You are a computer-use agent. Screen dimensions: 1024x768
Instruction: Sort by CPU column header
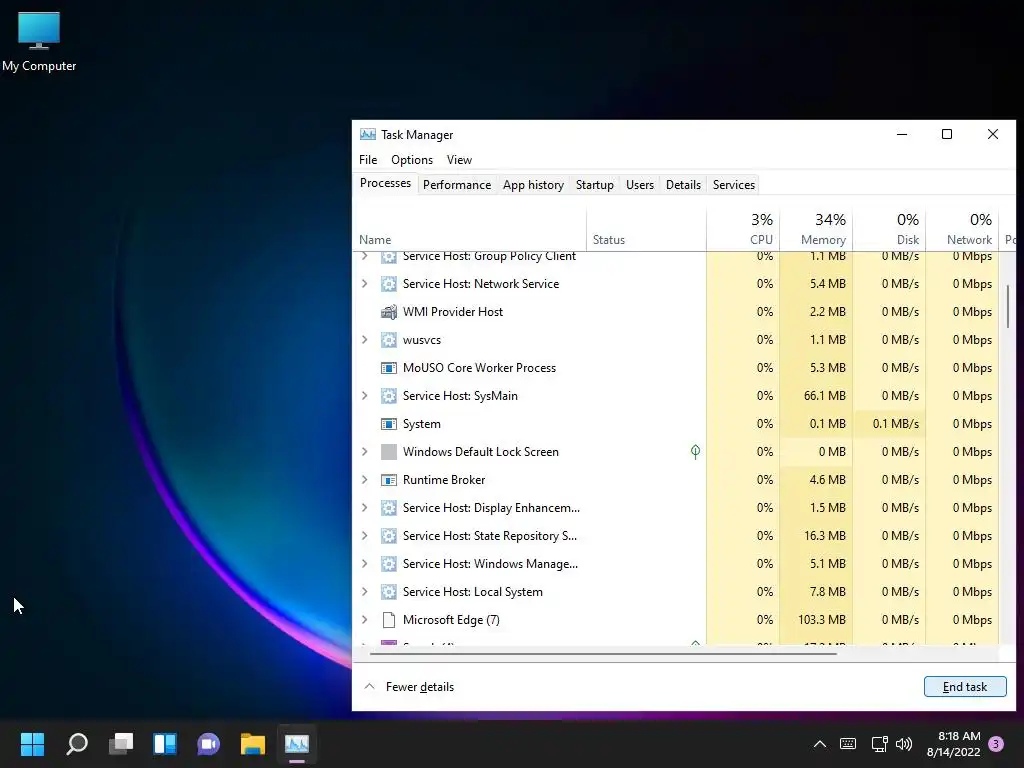743,229
